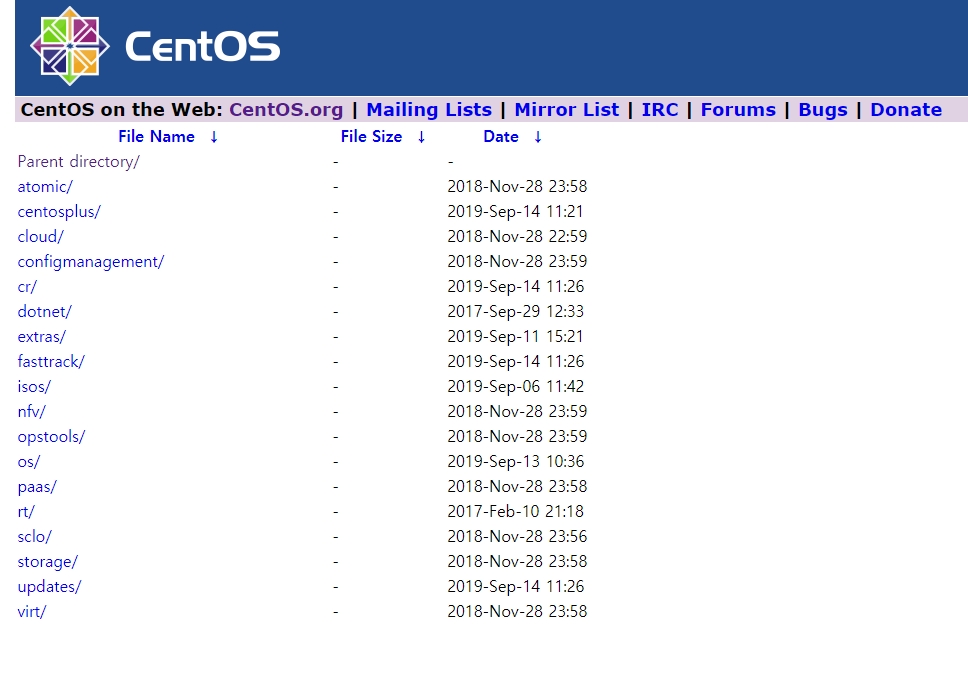Click the File Size sort arrow

click(x=421, y=137)
